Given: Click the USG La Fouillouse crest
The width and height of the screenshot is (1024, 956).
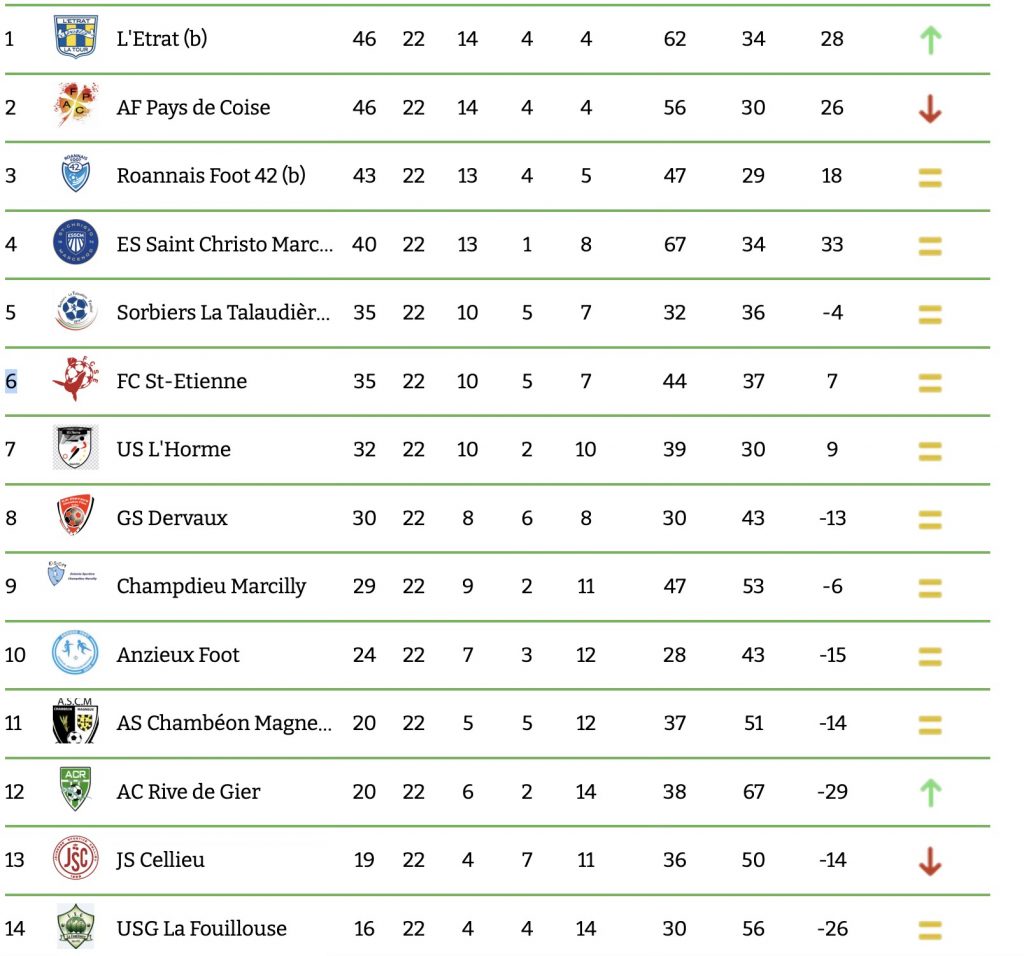Looking at the screenshot, I should (x=75, y=926).
